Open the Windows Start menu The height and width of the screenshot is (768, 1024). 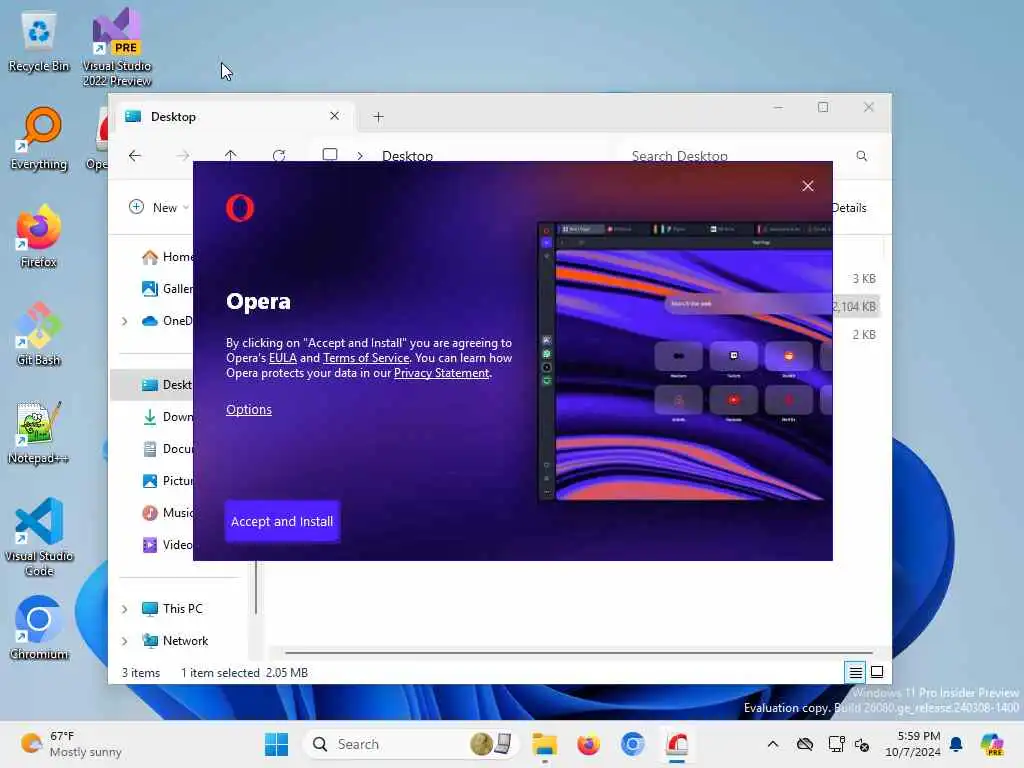(x=277, y=744)
